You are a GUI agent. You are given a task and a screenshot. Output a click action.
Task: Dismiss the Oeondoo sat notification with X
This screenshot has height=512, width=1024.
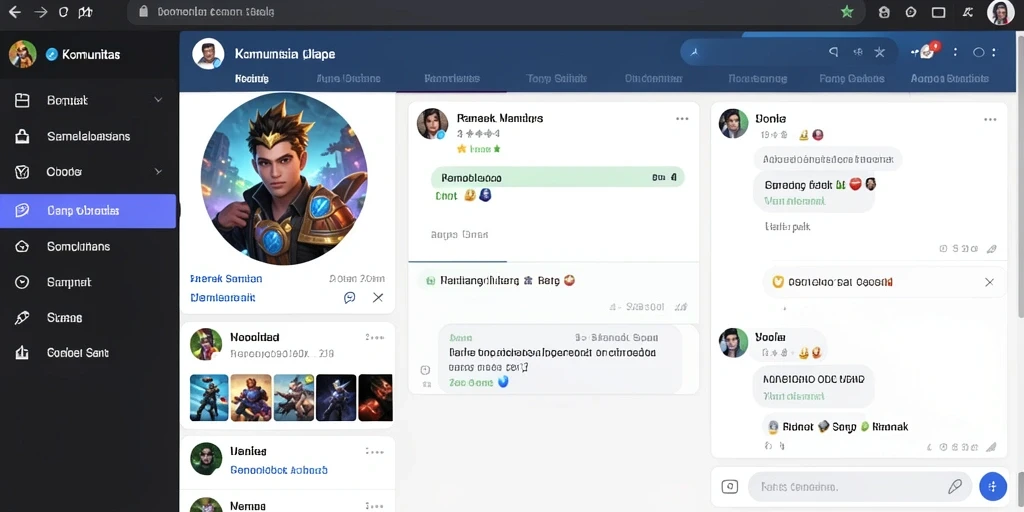click(989, 282)
